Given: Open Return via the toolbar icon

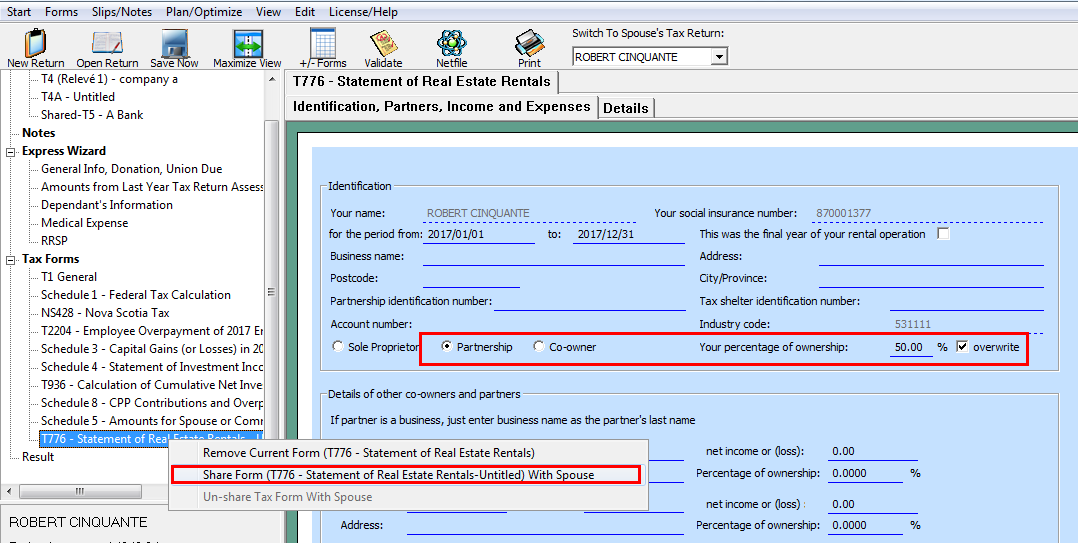Looking at the screenshot, I should (x=107, y=43).
